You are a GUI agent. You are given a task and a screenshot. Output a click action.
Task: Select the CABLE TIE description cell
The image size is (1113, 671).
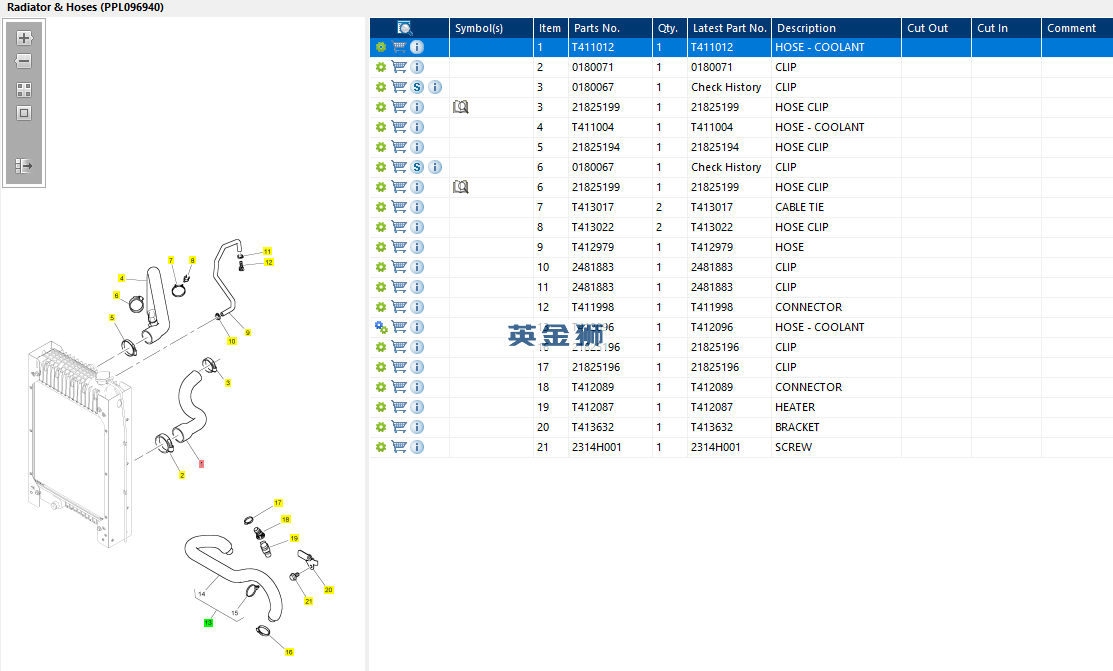[x=799, y=207]
